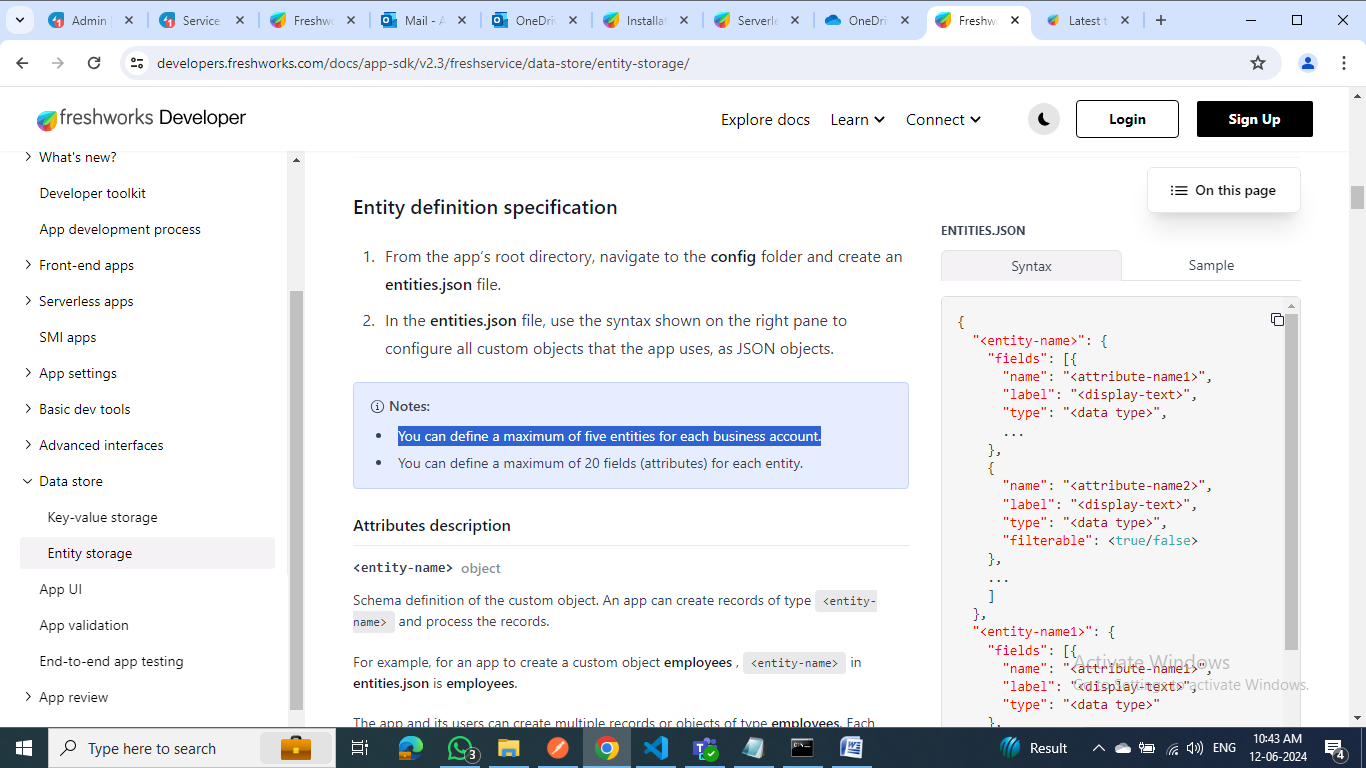The image size is (1366, 768).
Task: Open Chrome profile avatar icon
Action: (1308, 63)
